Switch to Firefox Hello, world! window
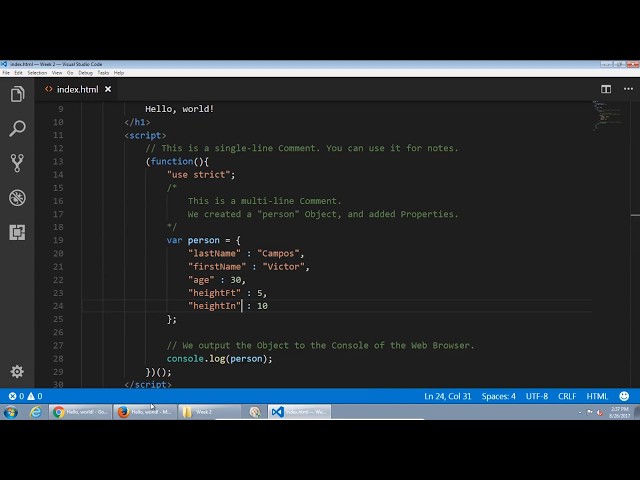The image size is (640, 480). (x=145, y=412)
